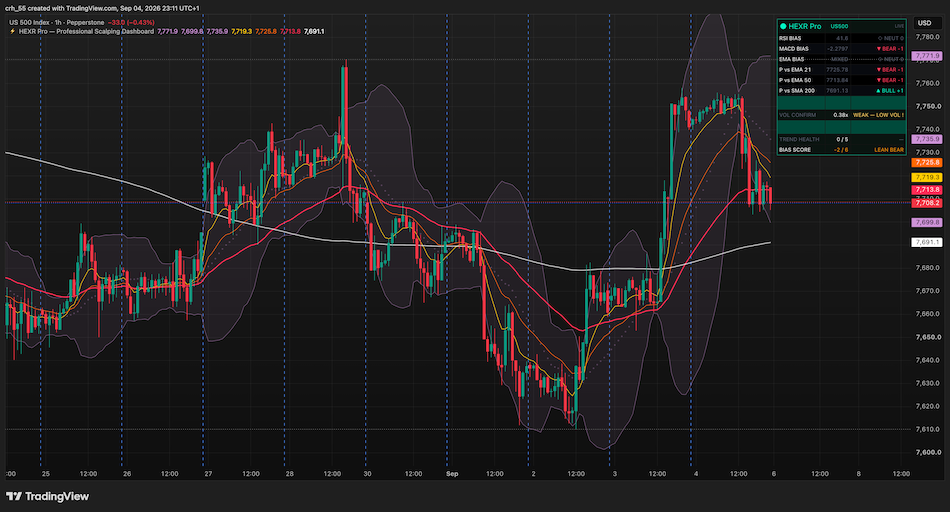Click the purple 7,735.9 price axis tag
950x512 pixels.
pos(927,139)
